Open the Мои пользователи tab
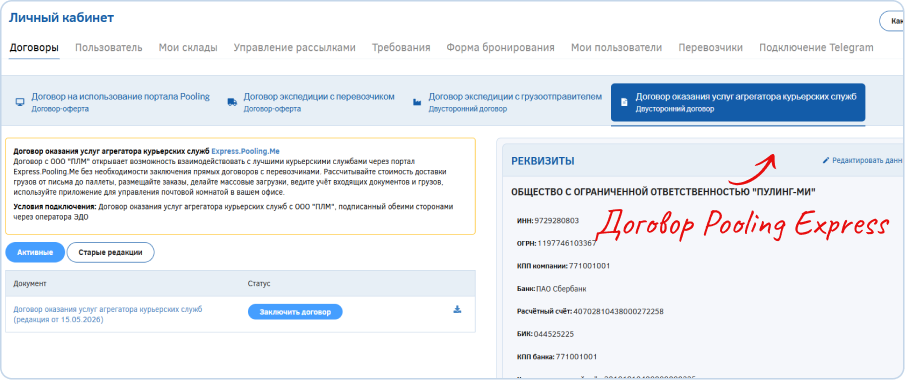905x380 pixels. 616,47
